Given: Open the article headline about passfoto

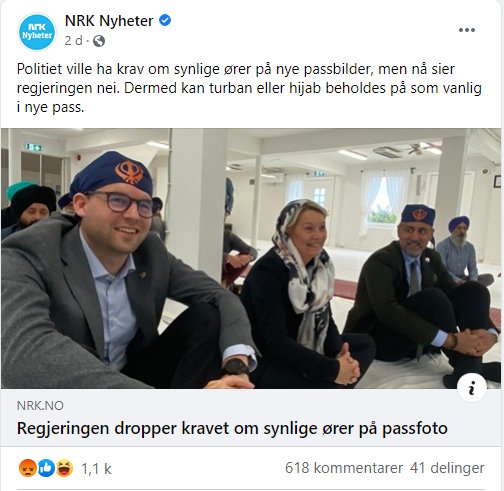Looking at the screenshot, I should coord(232,428).
